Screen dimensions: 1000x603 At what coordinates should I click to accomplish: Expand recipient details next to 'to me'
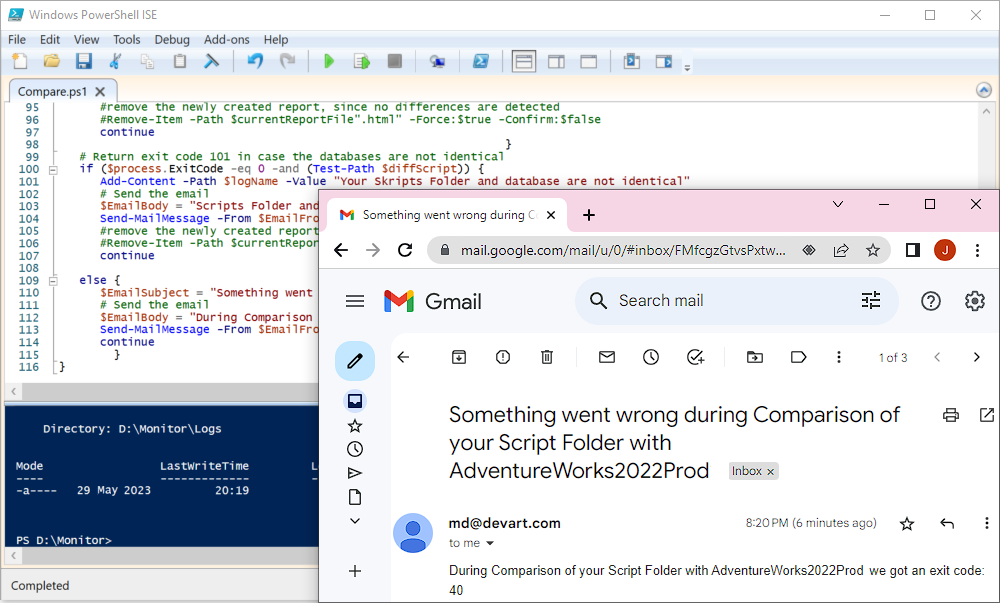[x=490, y=543]
